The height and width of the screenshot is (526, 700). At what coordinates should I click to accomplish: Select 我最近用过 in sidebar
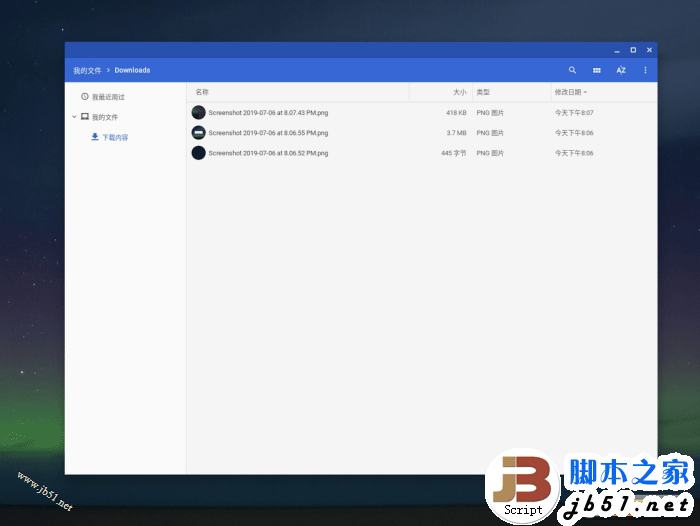(x=108, y=97)
